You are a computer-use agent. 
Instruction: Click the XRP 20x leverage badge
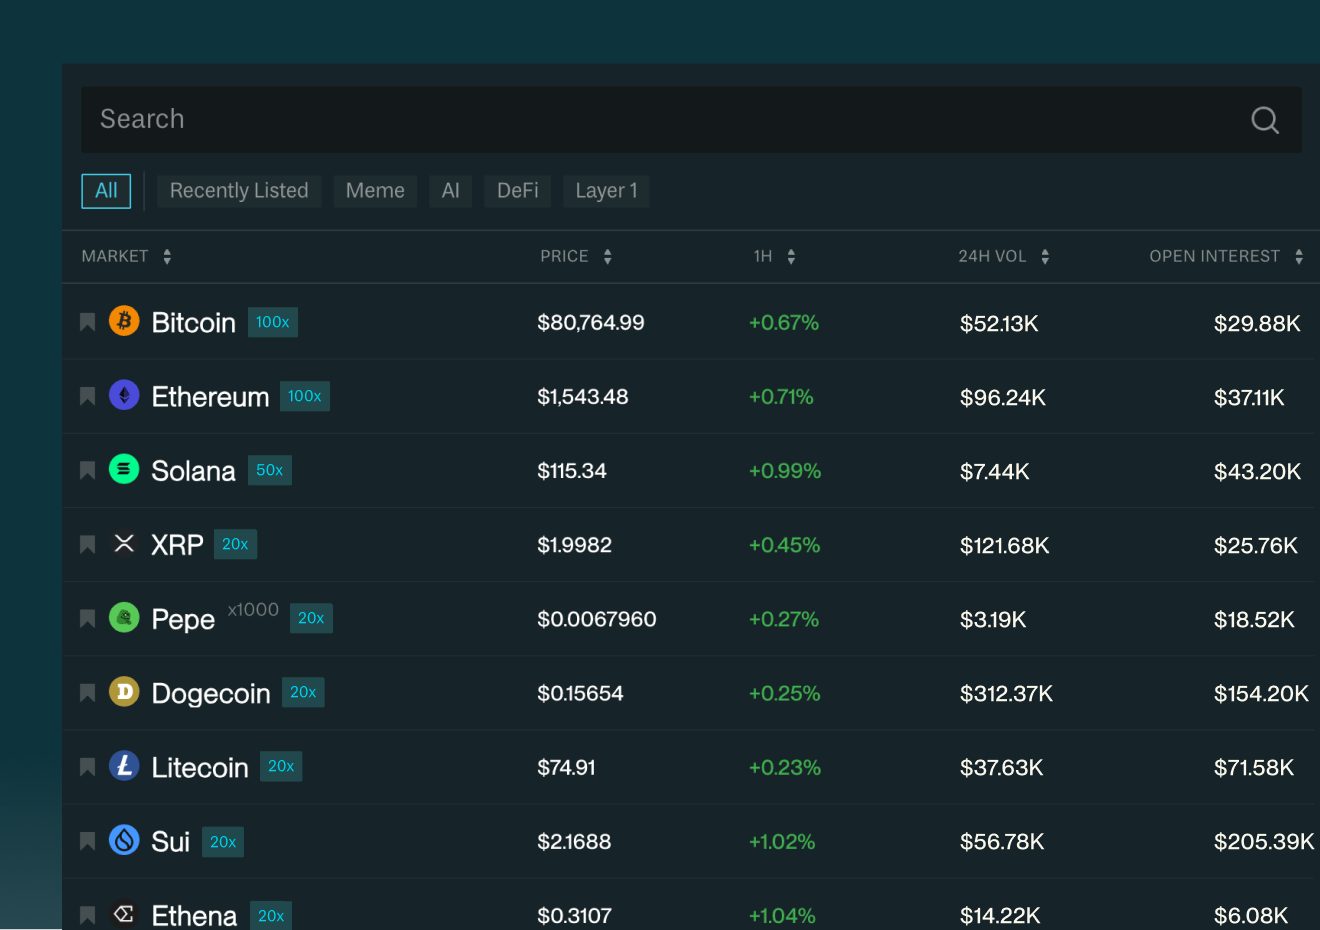click(235, 544)
